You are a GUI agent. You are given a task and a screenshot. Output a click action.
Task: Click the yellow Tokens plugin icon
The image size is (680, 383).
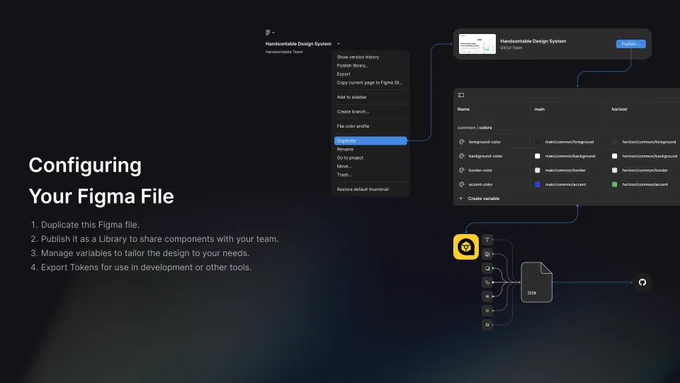tap(466, 247)
